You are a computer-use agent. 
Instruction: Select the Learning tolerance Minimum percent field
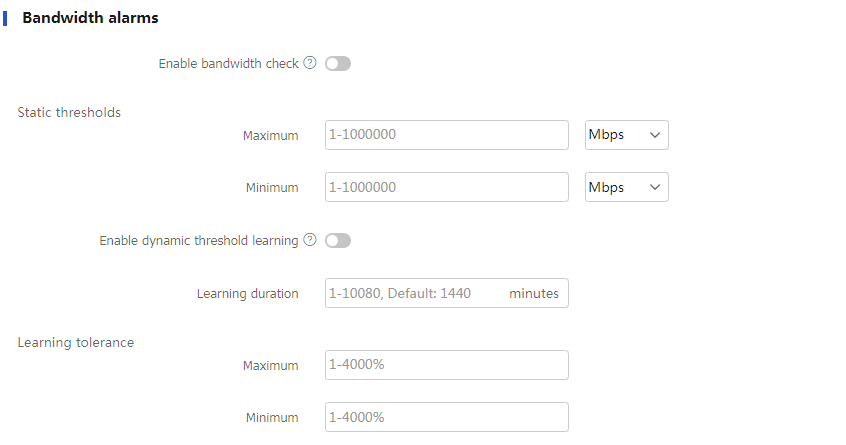click(x=447, y=417)
